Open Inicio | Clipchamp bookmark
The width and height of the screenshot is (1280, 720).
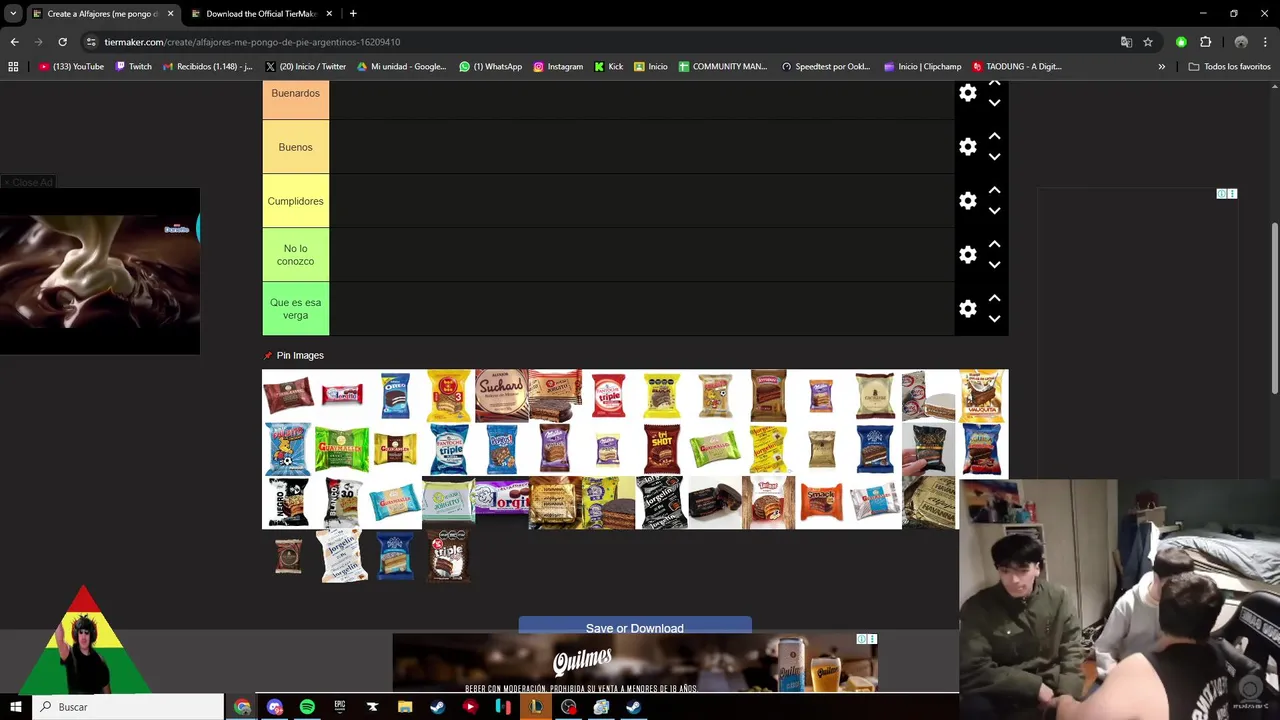point(922,67)
